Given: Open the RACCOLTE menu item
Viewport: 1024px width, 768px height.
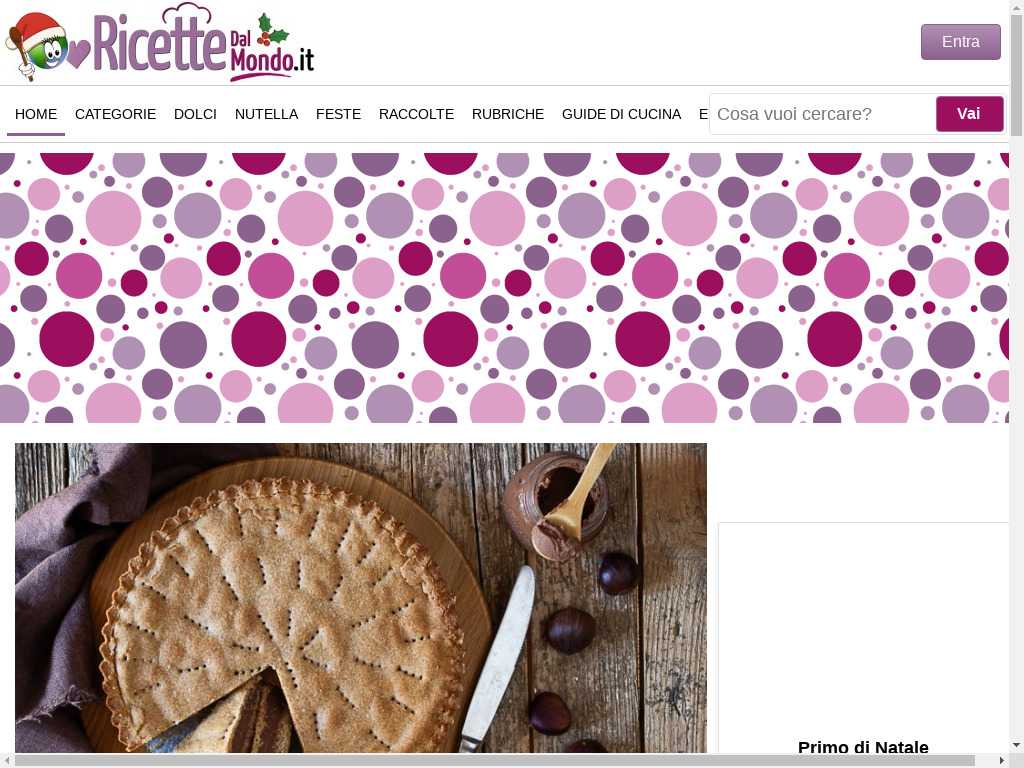Looking at the screenshot, I should point(416,114).
